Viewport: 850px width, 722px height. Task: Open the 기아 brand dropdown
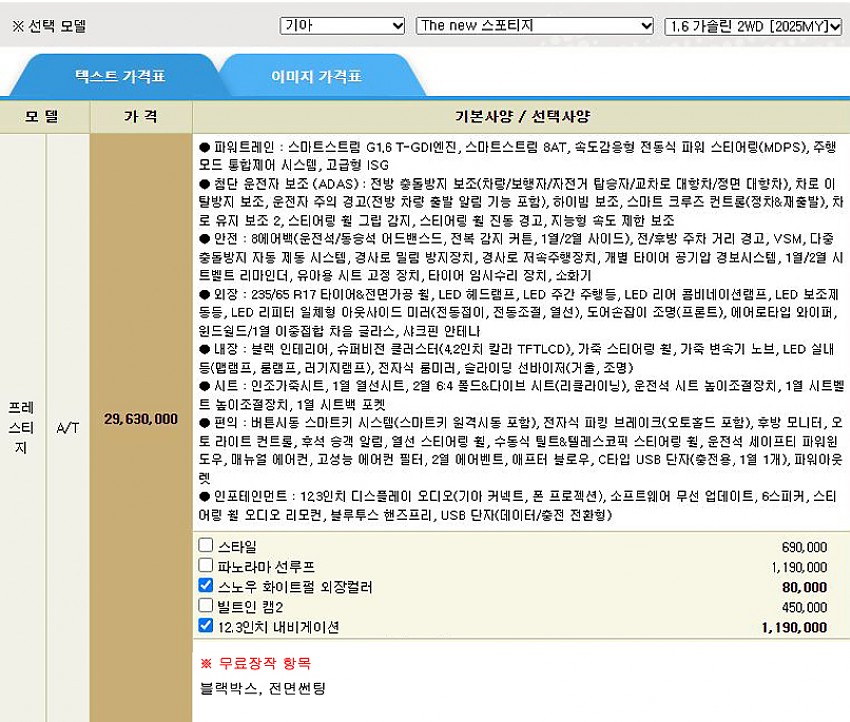pyautogui.click(x=342, y=26)
